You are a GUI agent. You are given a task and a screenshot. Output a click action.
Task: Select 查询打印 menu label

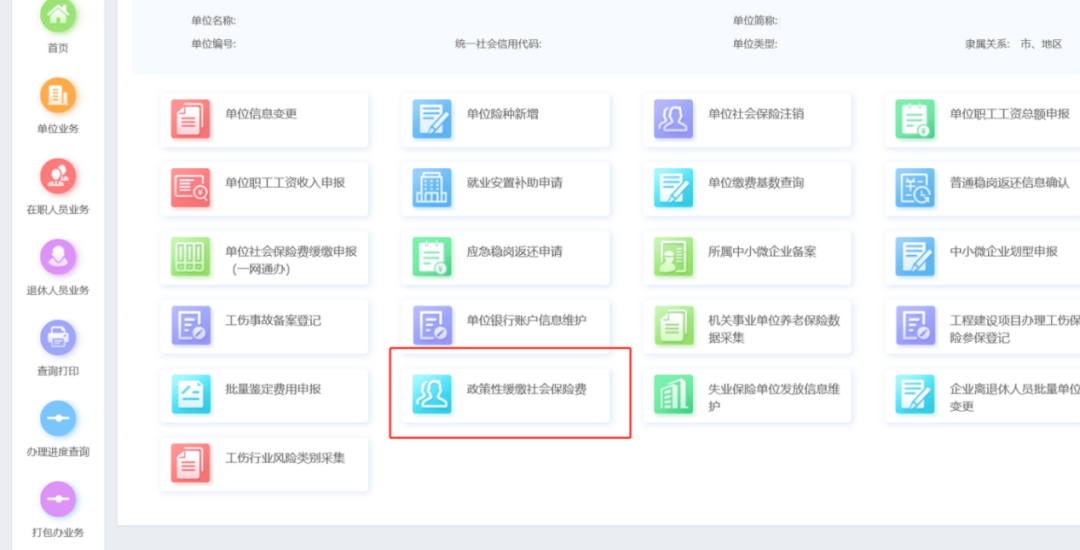pos(58,371)
